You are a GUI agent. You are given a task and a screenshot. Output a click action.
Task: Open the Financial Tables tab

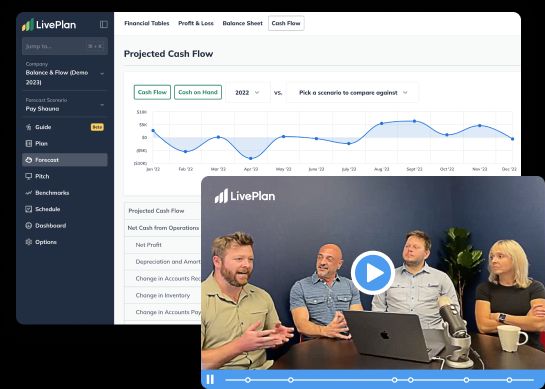147,23
